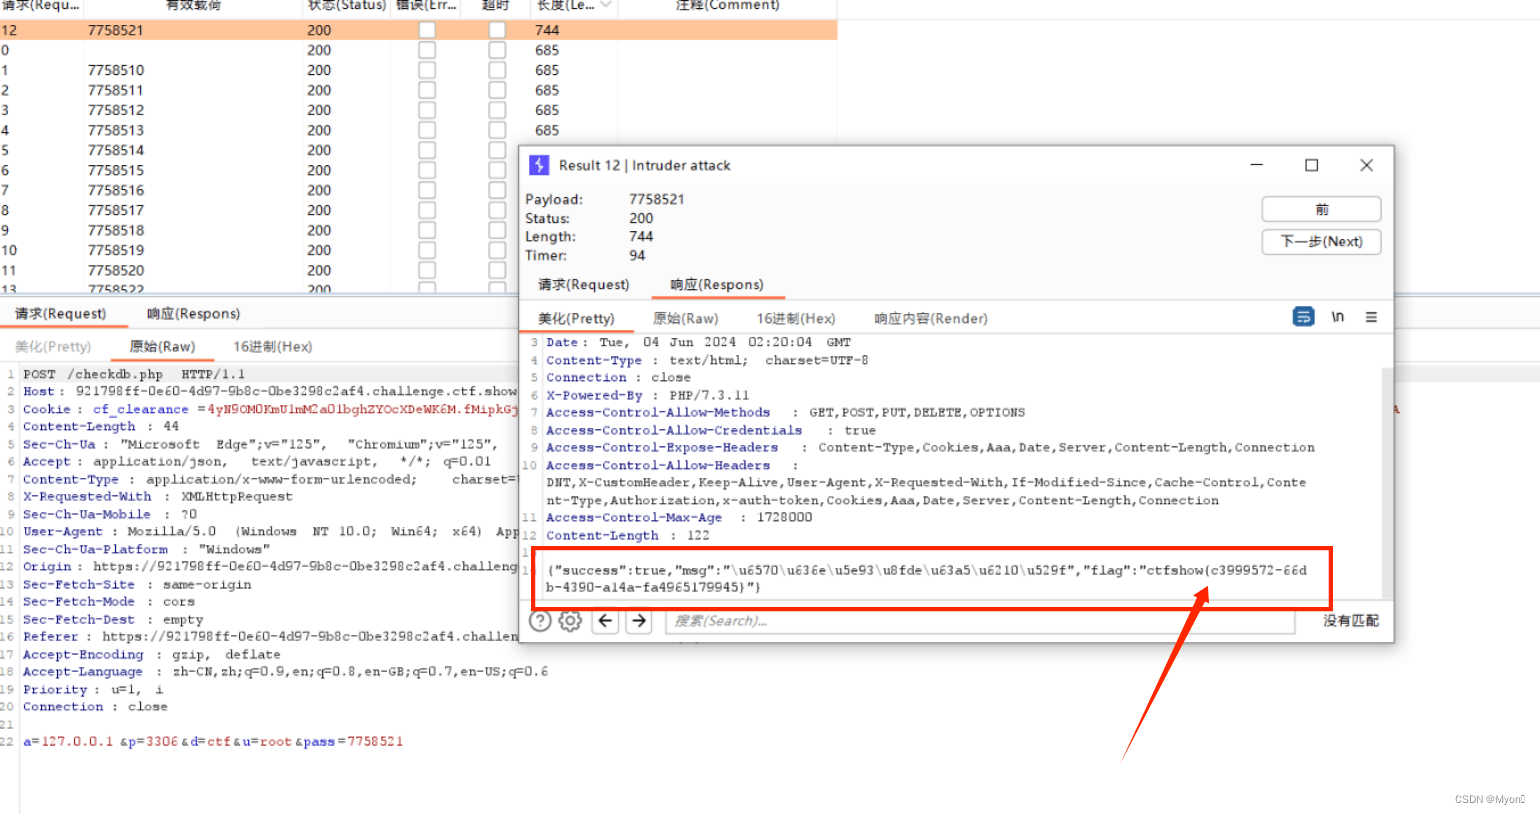
Task: Tick the error checkbox for payload 7758515
Action: click(x=427, y=170)
